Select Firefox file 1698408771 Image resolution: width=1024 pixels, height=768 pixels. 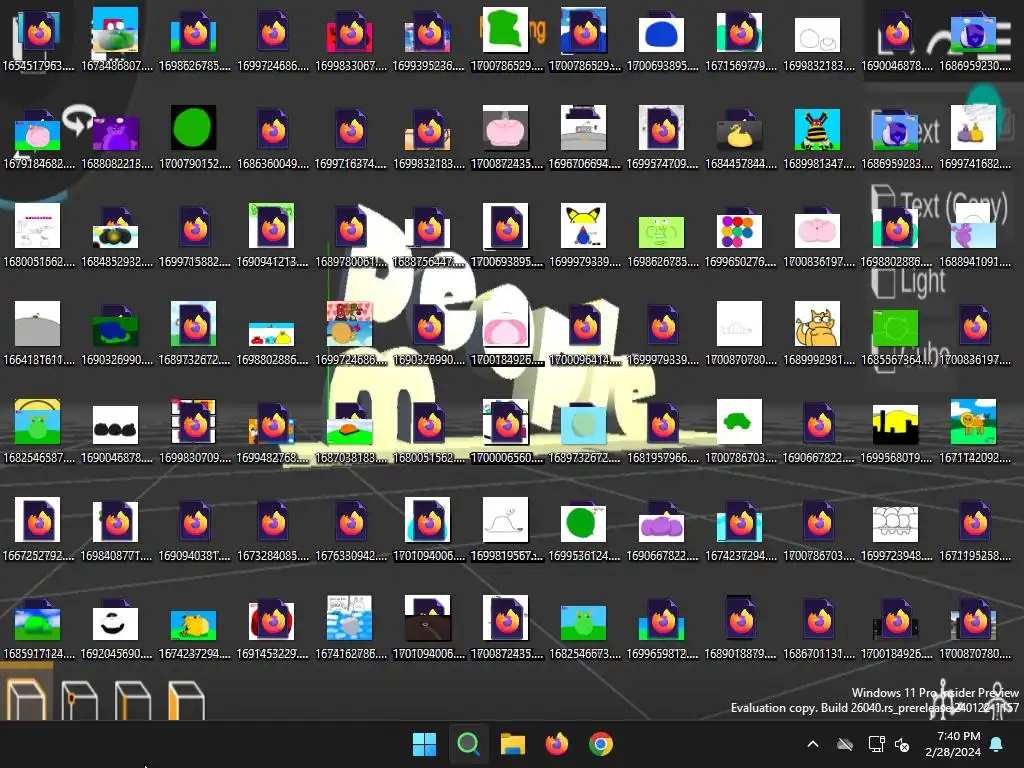pos(116,529)
